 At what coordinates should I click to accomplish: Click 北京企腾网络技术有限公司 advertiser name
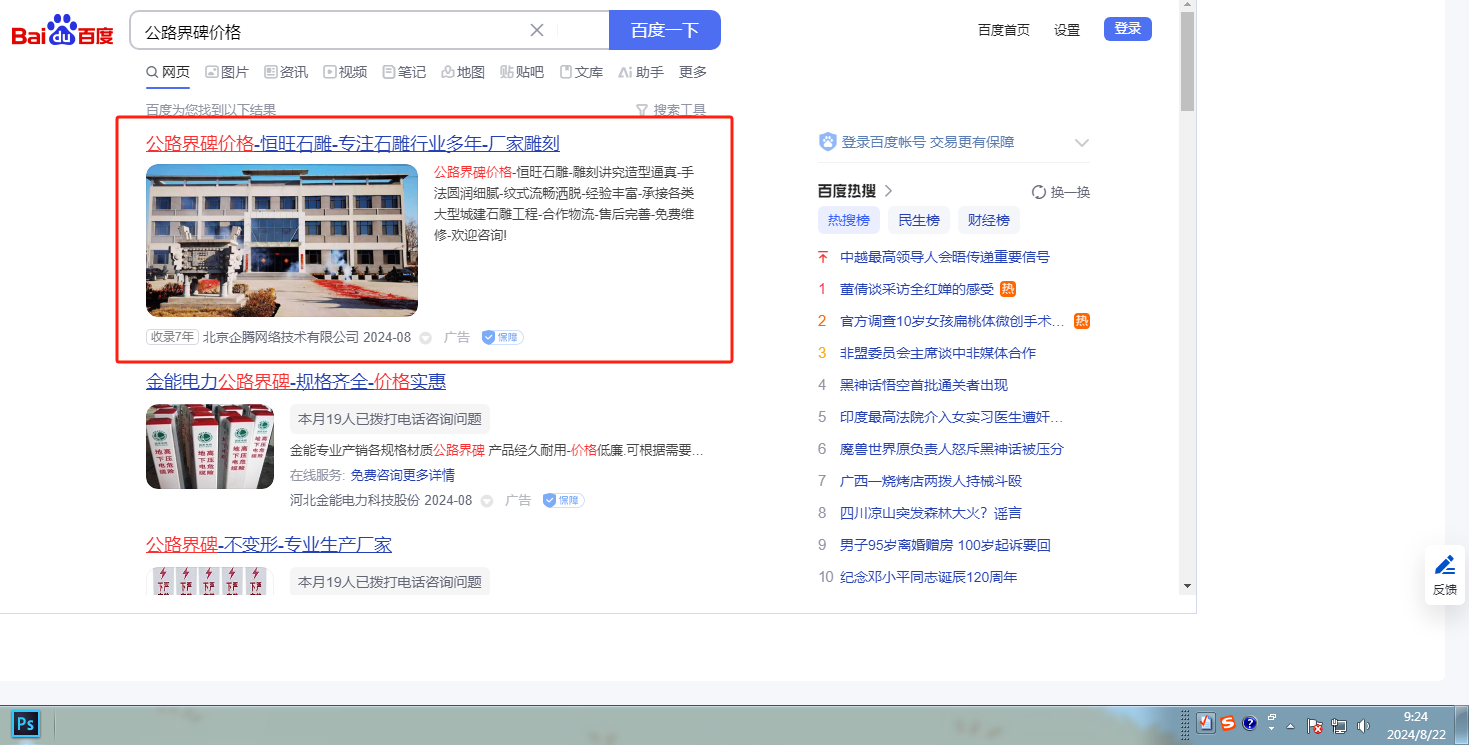click(281, 338)
